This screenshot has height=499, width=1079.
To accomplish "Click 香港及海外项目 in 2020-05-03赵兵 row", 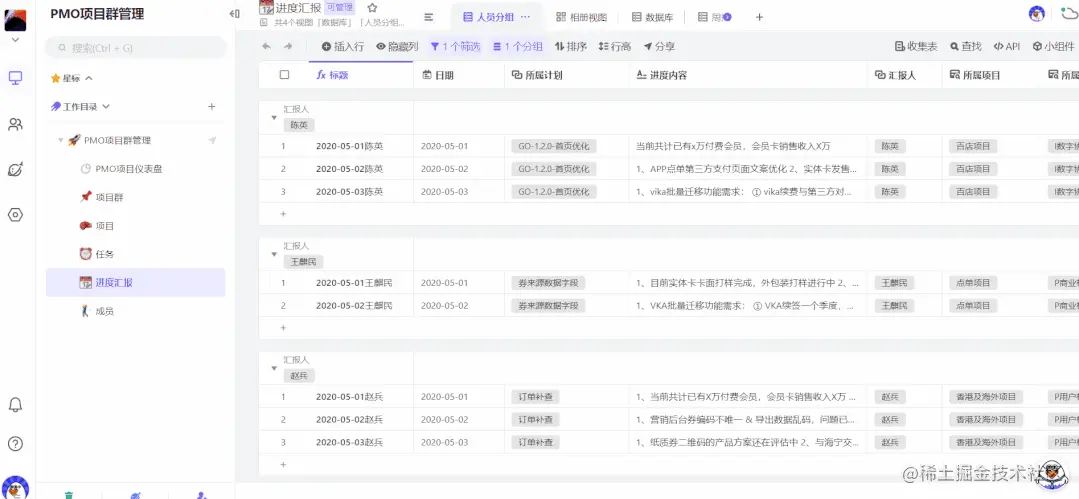I will pos(985,442).
